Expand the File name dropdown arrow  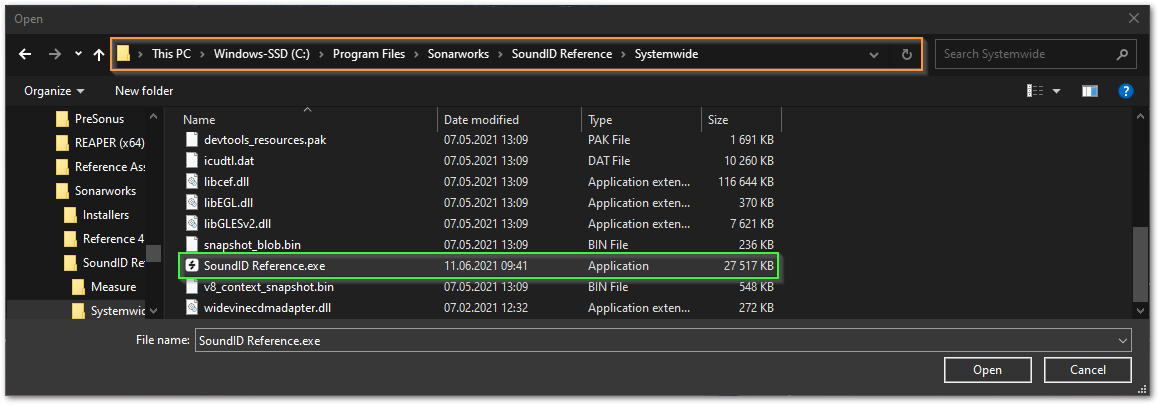click(1123, 340)
